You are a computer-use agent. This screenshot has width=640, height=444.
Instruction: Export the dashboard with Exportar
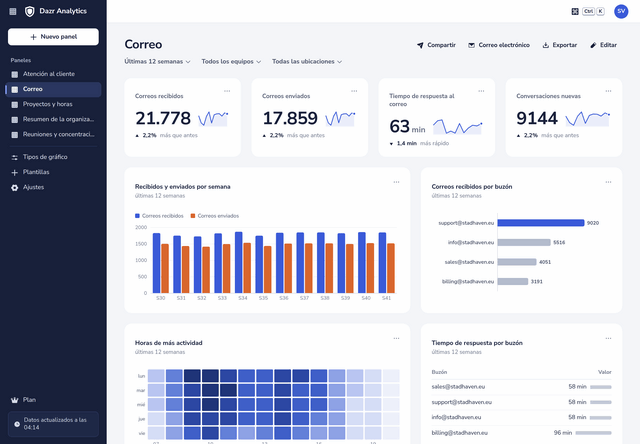(560, 45)
